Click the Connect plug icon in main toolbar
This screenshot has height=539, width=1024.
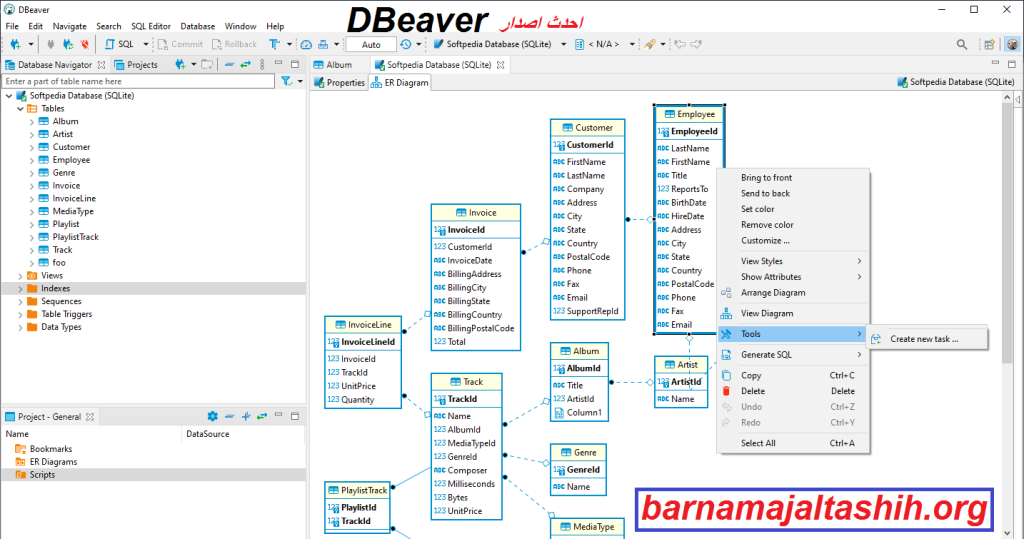[x=50, y=44]
